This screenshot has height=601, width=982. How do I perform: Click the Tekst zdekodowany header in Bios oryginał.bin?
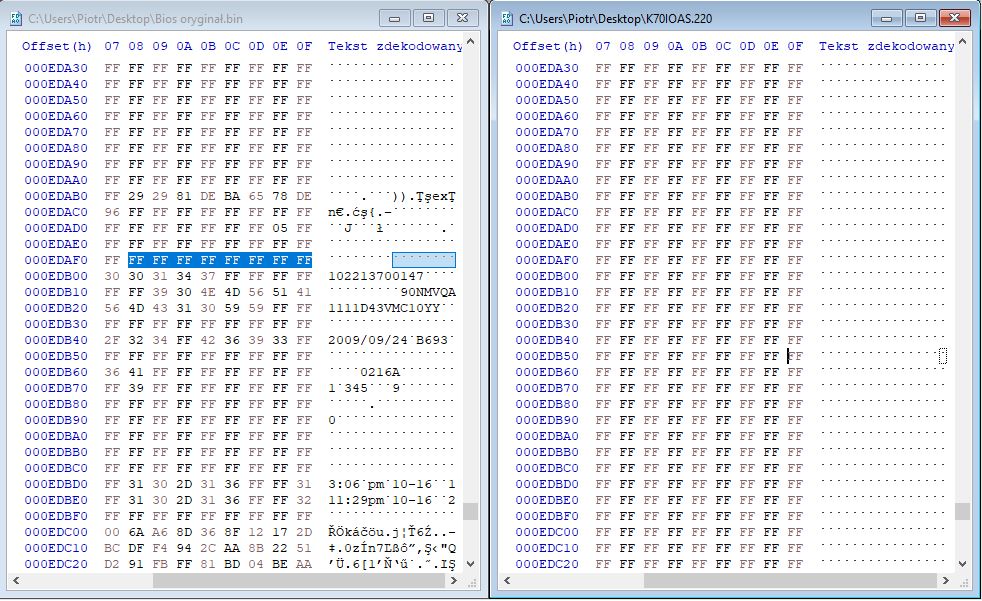(x=395, y=46)
